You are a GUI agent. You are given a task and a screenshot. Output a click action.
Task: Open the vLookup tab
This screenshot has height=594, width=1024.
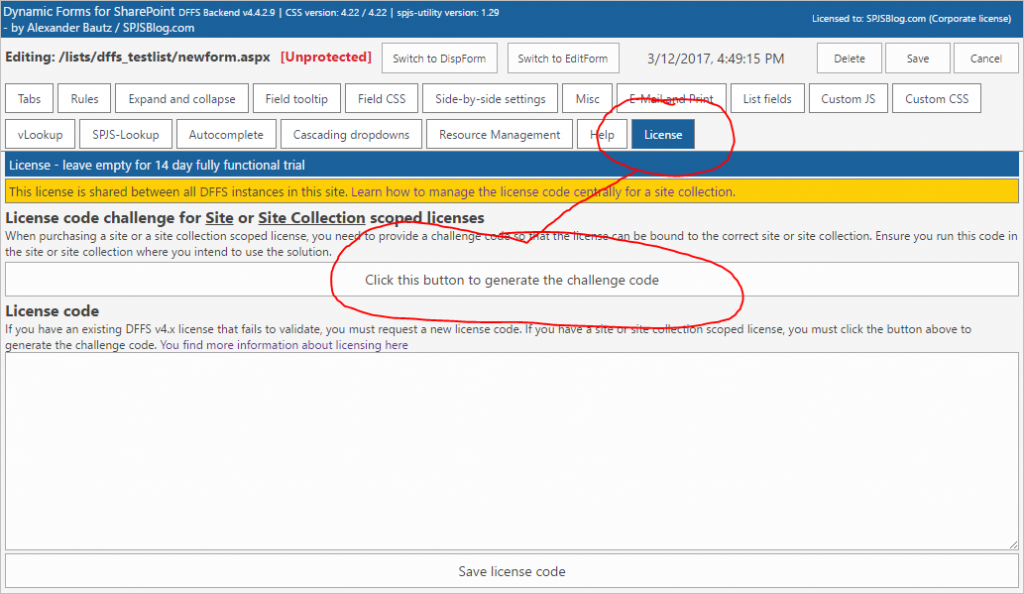[39, 134]
